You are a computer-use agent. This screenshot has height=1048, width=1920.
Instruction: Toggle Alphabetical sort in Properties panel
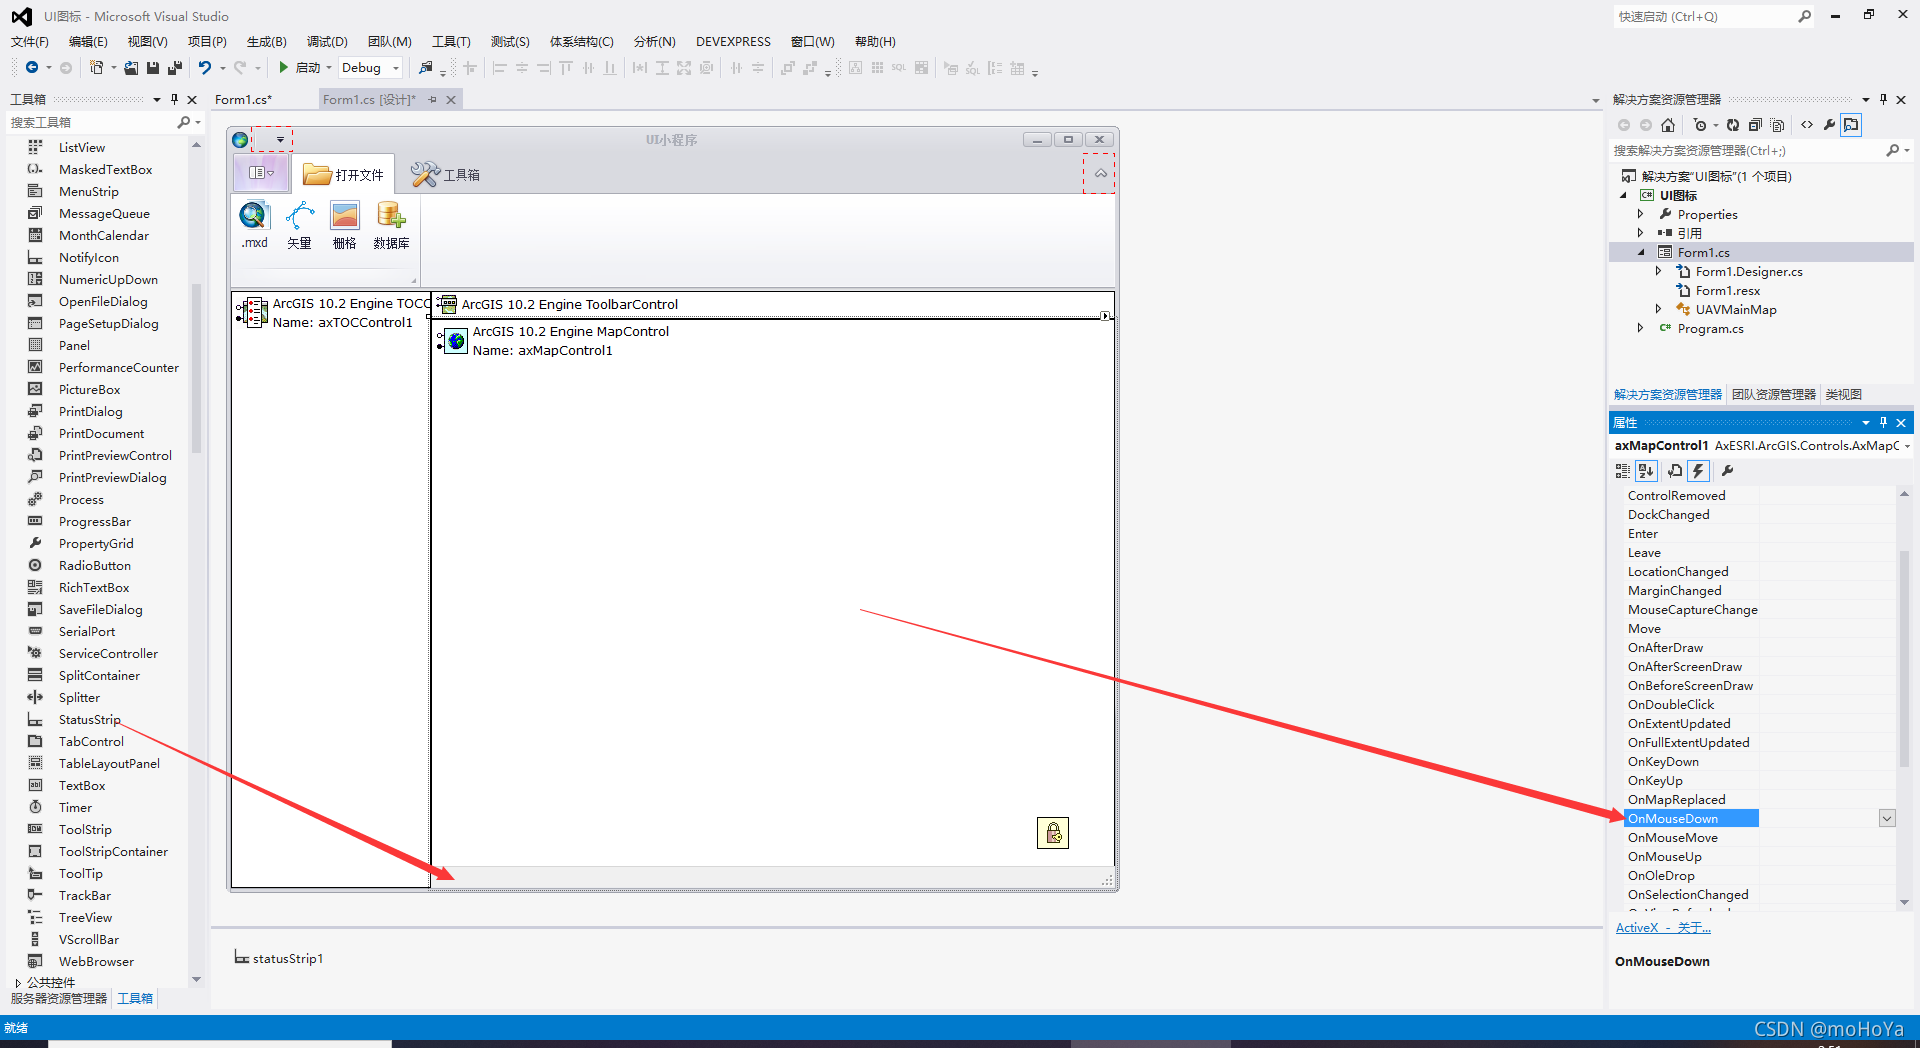(x=1647, y=471)
